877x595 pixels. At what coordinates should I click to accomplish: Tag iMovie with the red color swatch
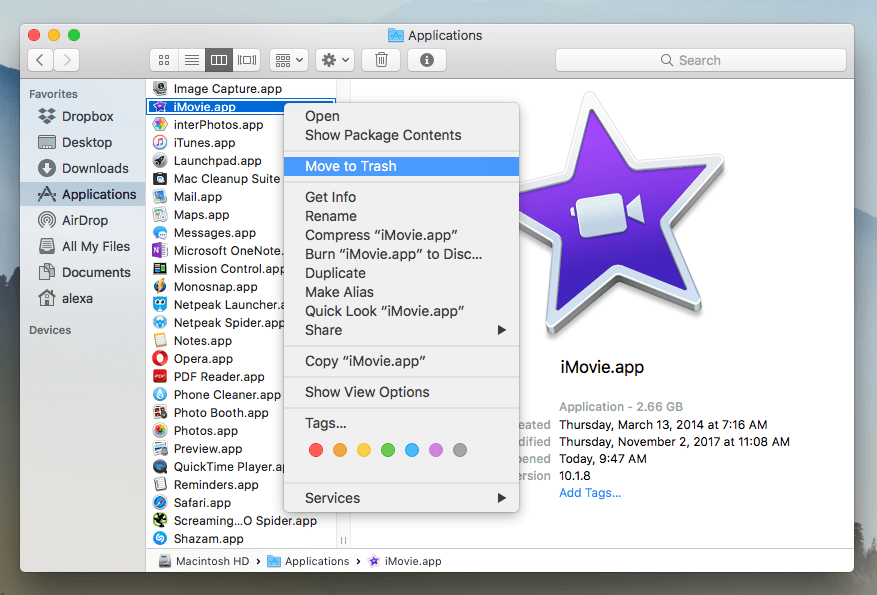[316, 450]
